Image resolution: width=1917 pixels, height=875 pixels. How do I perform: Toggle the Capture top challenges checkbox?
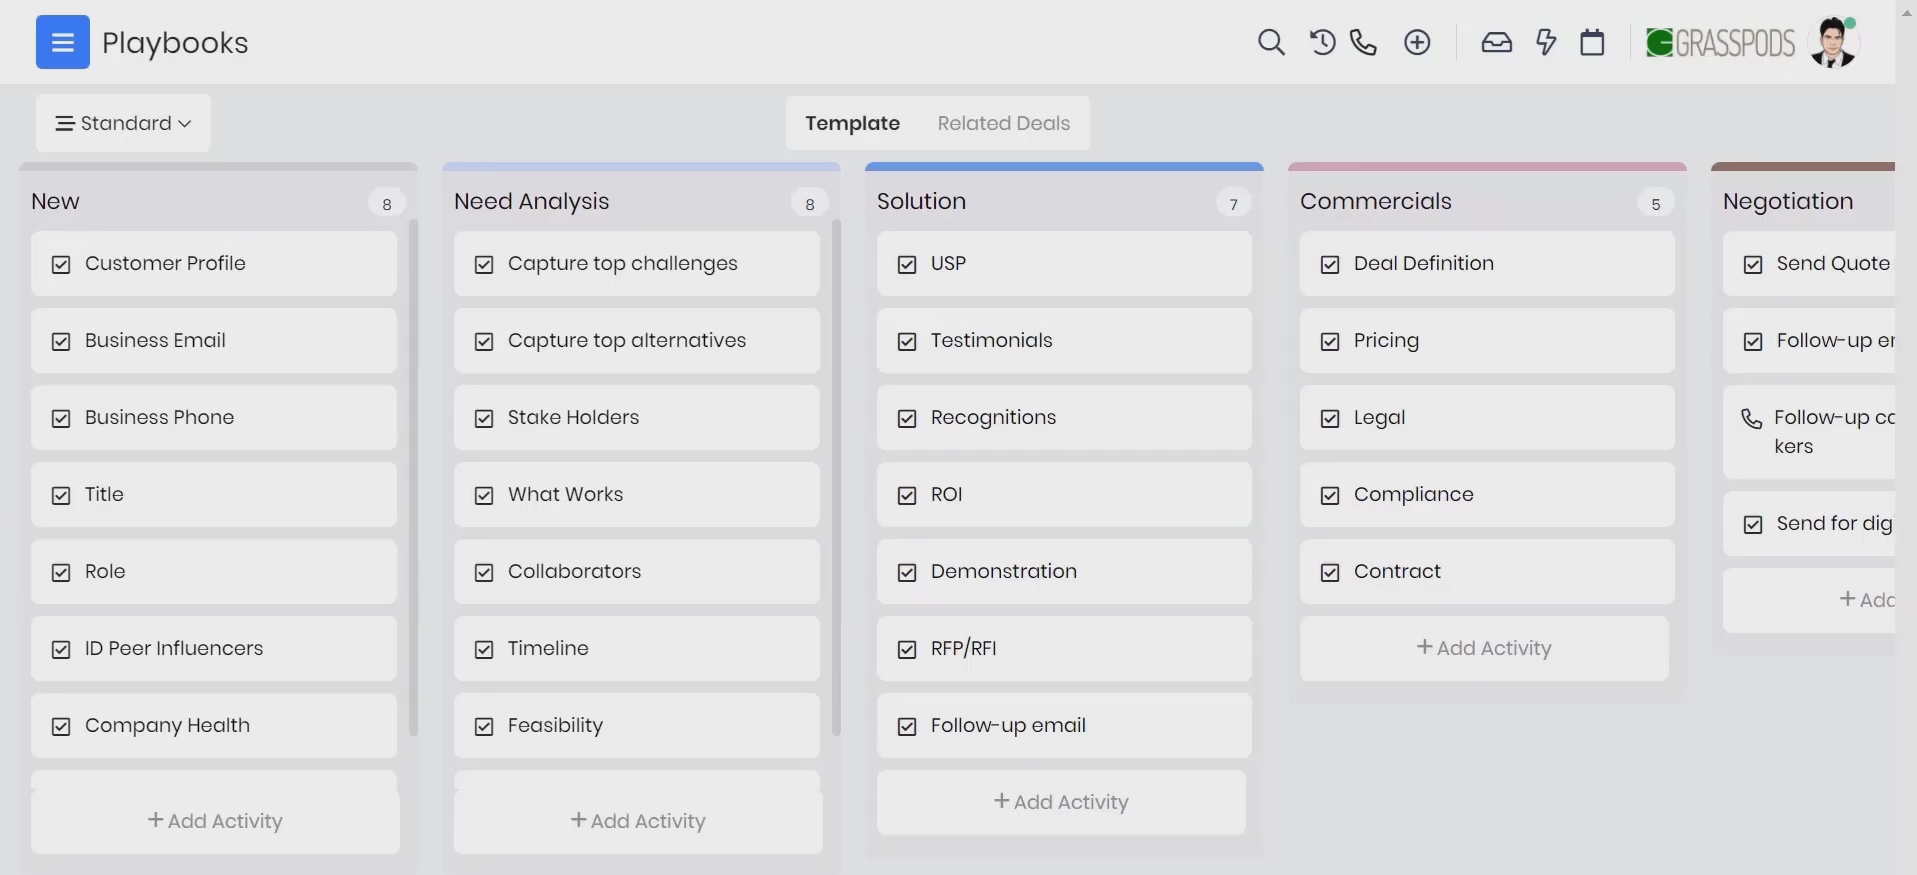pyautogui.click(x=484, y=264)
